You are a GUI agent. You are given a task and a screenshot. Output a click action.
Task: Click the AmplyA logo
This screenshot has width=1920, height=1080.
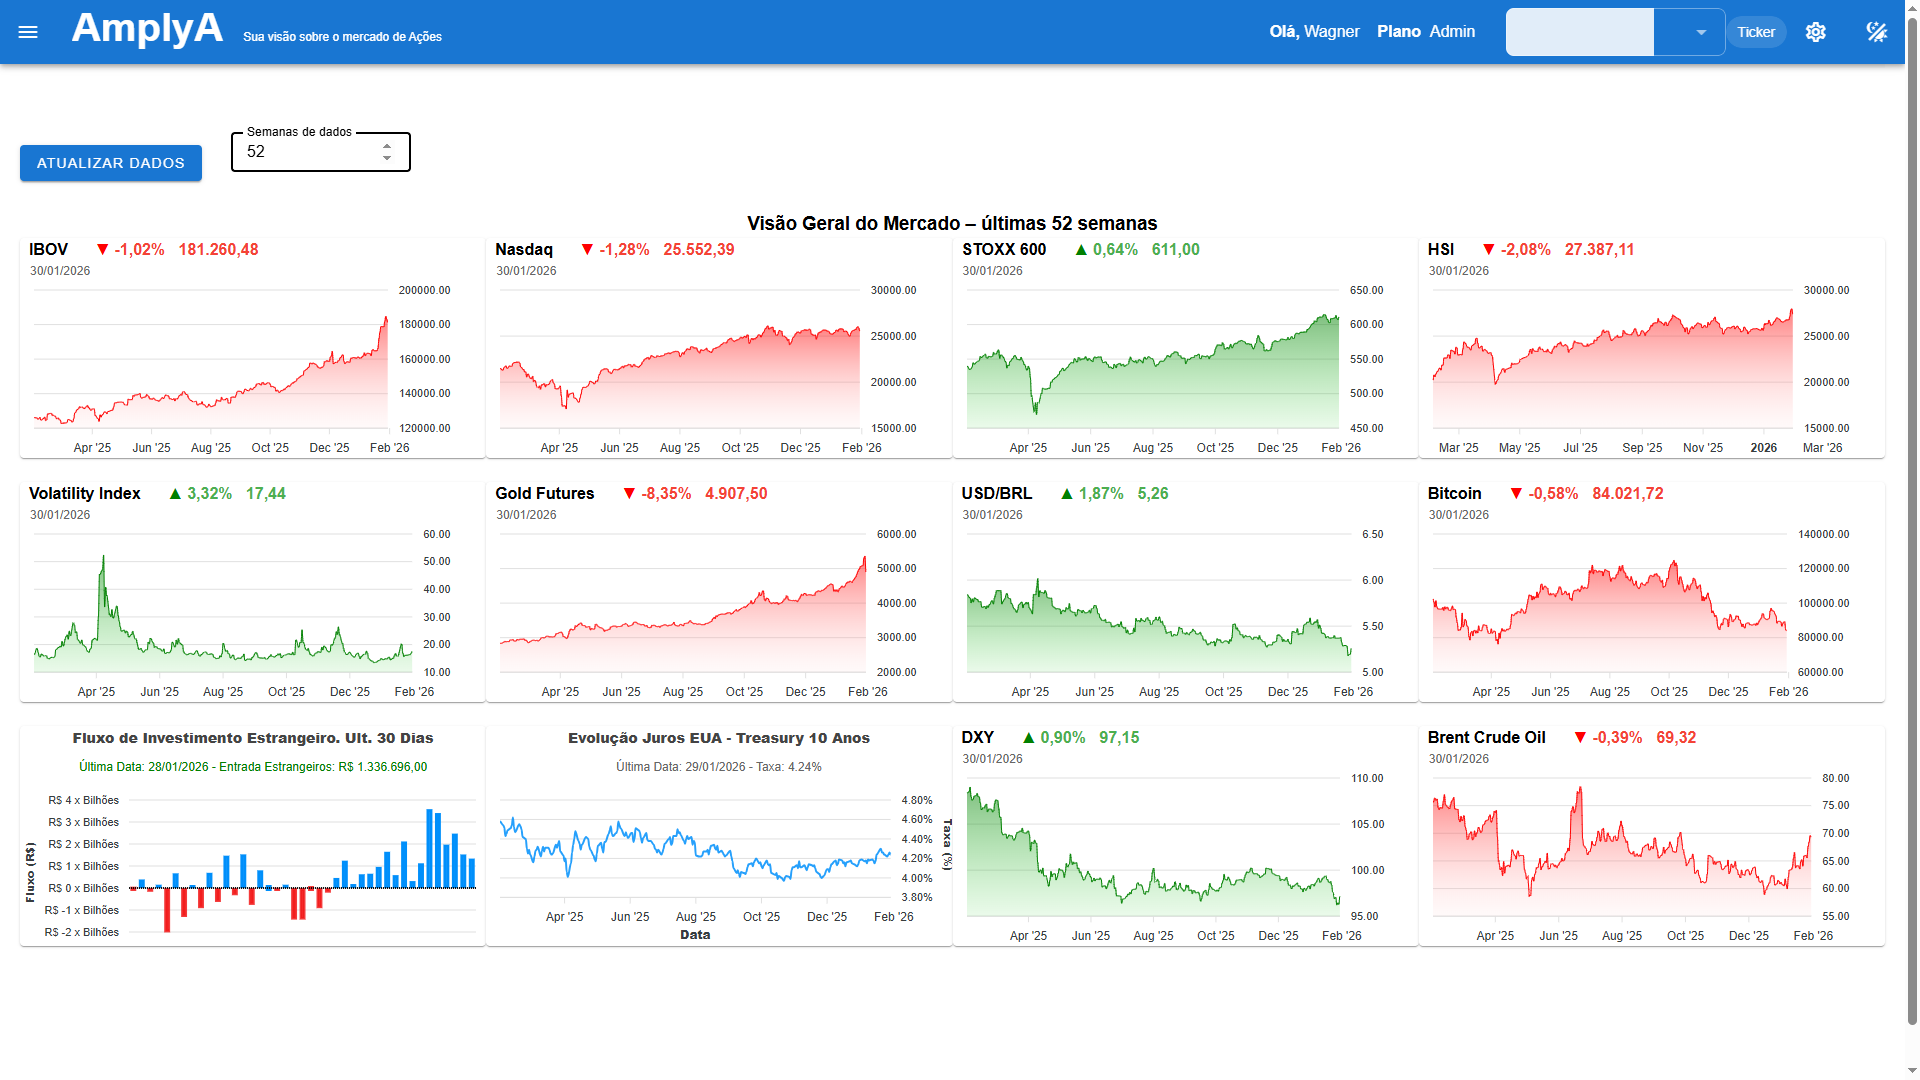pyautogui.click(x=147, y=28)
